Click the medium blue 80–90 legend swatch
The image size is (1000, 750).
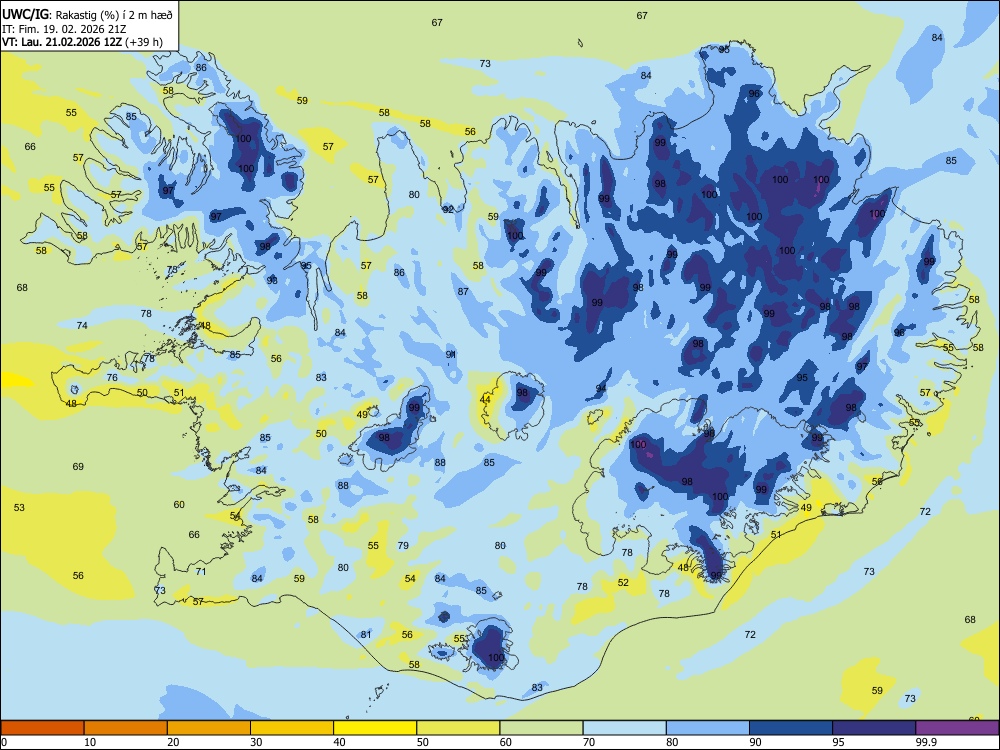[x=708, y=728]
